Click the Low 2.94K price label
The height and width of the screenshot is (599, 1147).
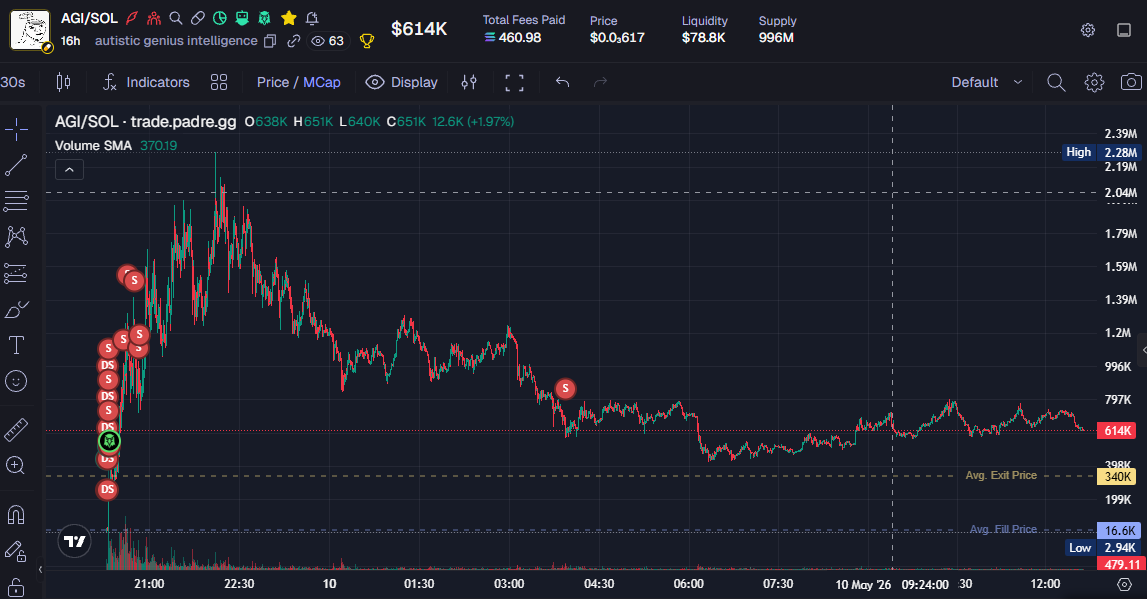point(1102,548)
